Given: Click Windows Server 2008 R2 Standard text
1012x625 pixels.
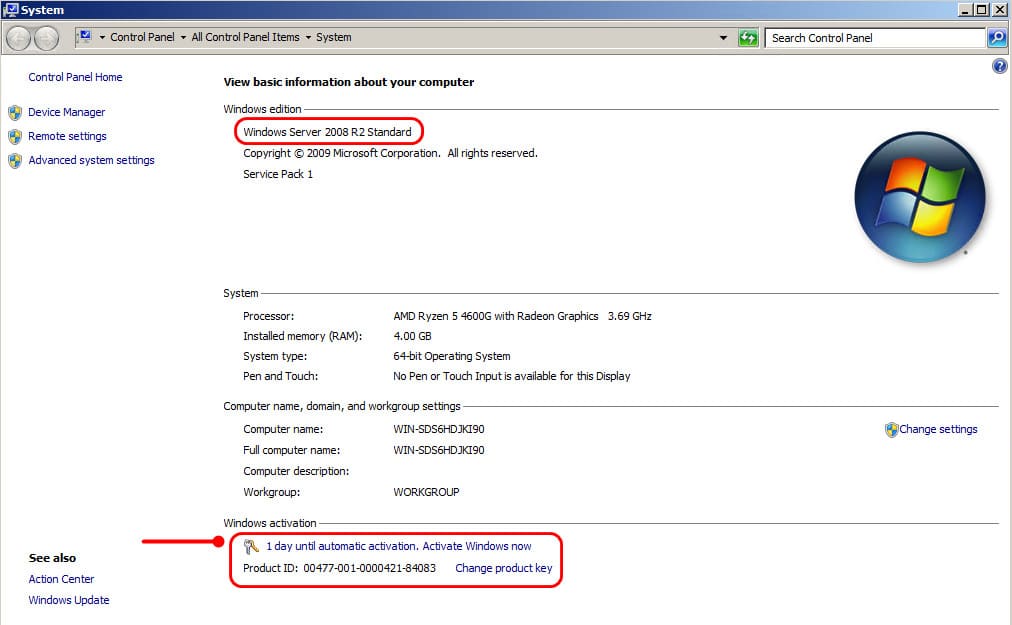Looking at the screenshot, I should tap(327, 132).
